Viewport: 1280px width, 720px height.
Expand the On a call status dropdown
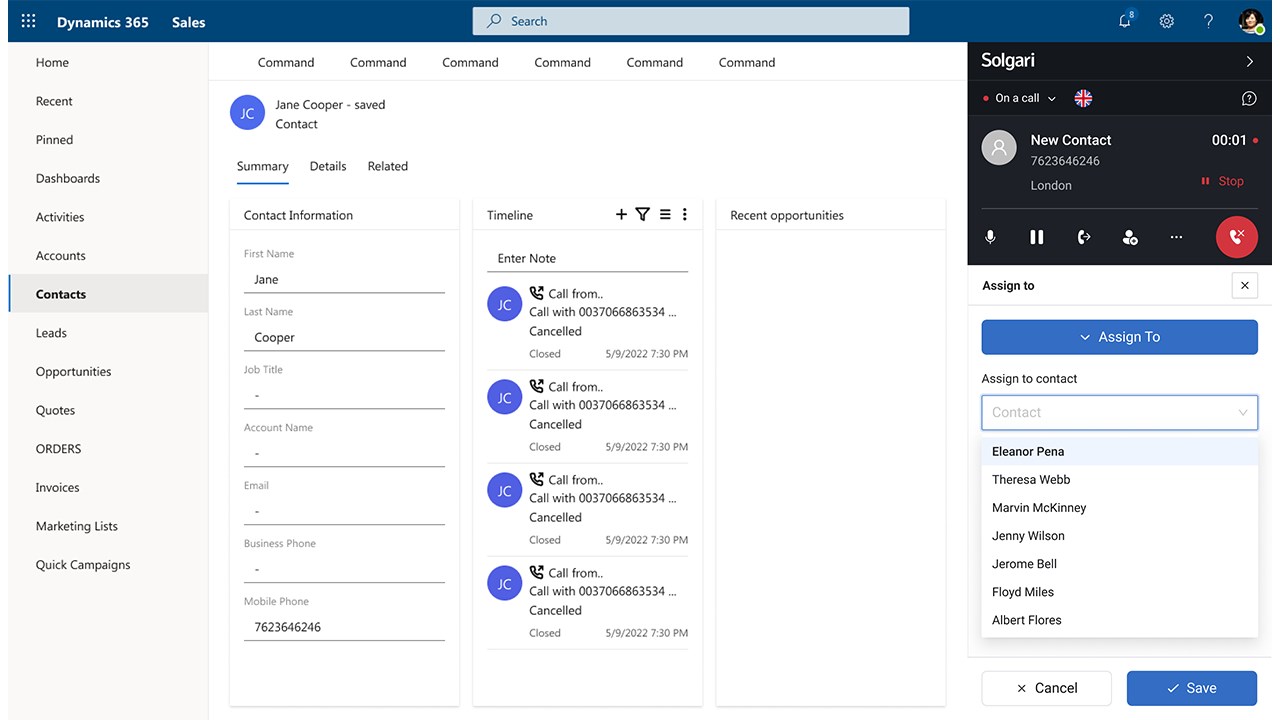(x=1024, y=98)
